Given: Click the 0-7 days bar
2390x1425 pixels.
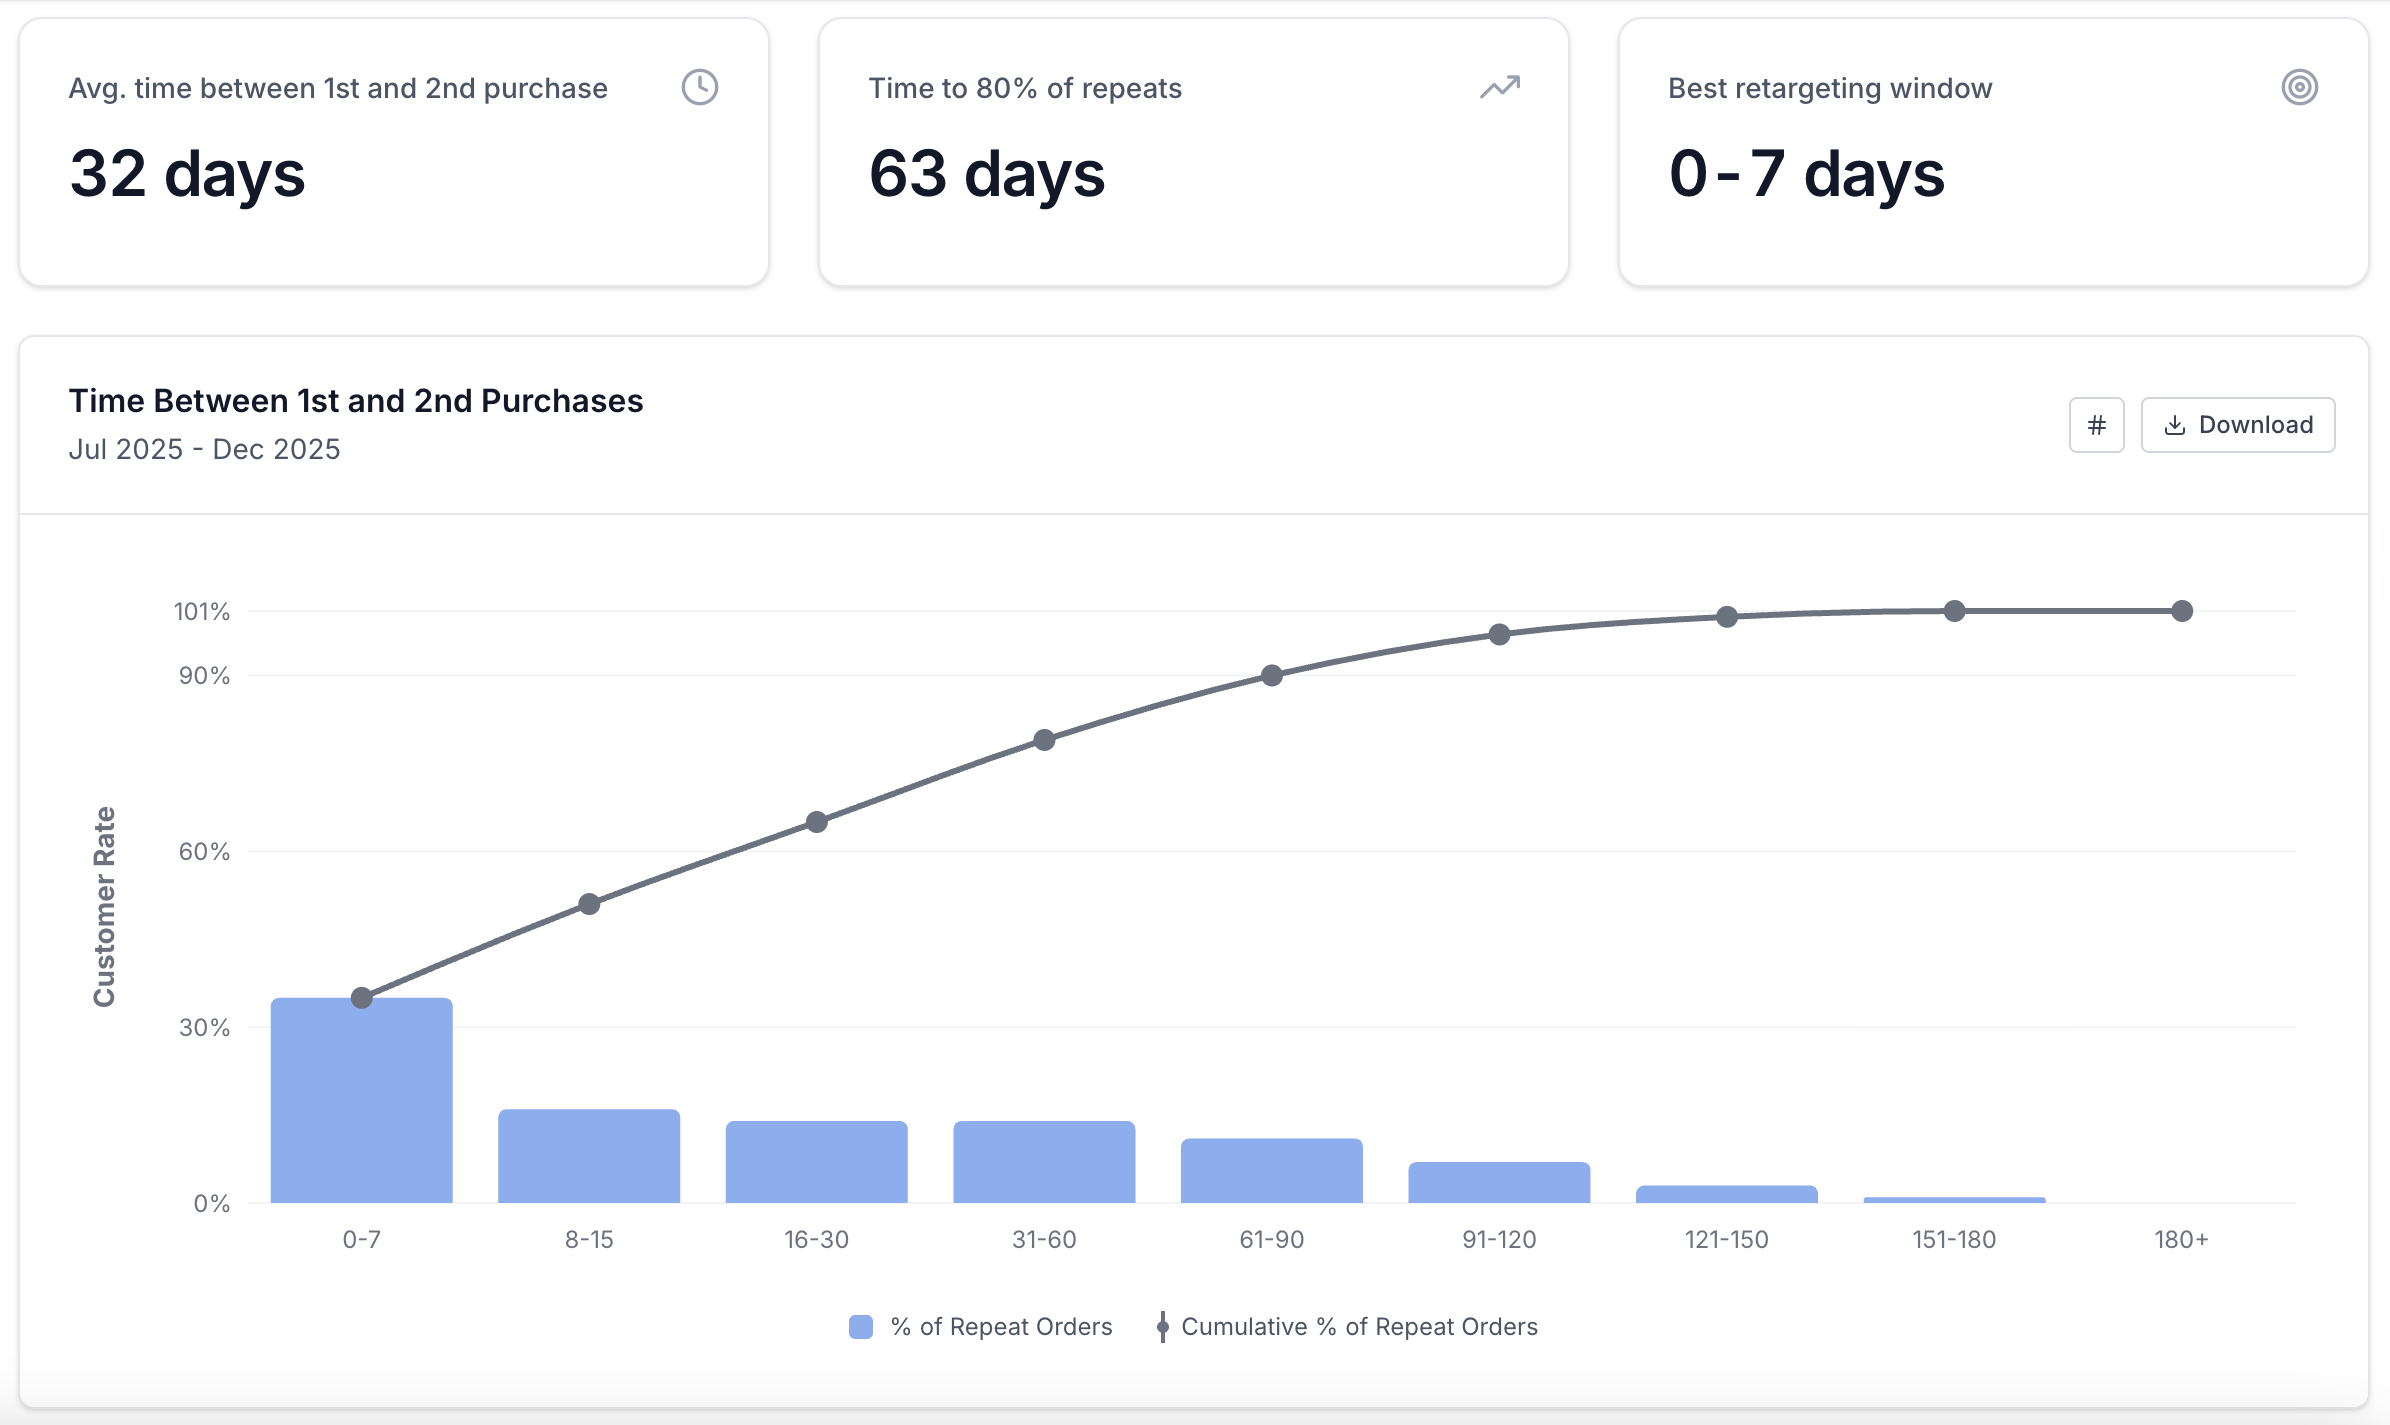Looking at the screenshot, I should (361, 1100).
